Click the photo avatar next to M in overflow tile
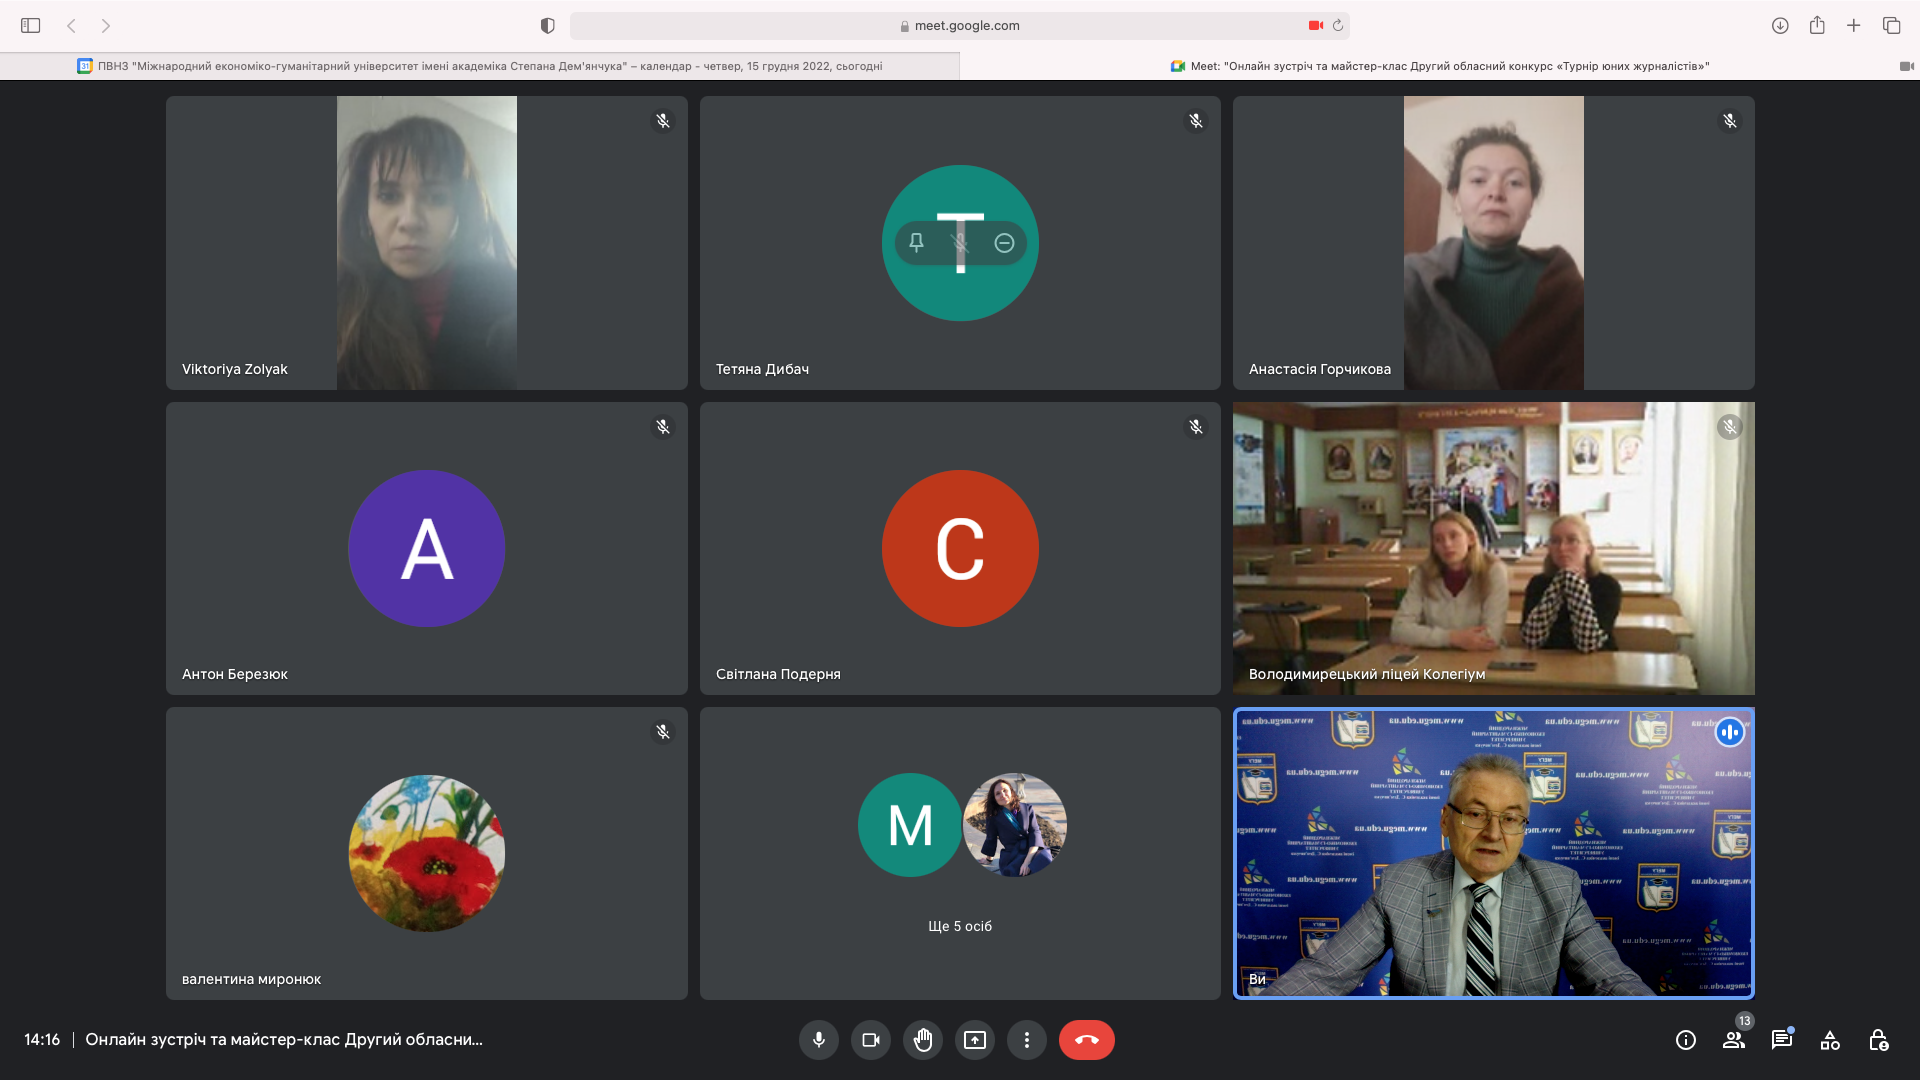1920x1080 pixels. tap(1014, 825)
